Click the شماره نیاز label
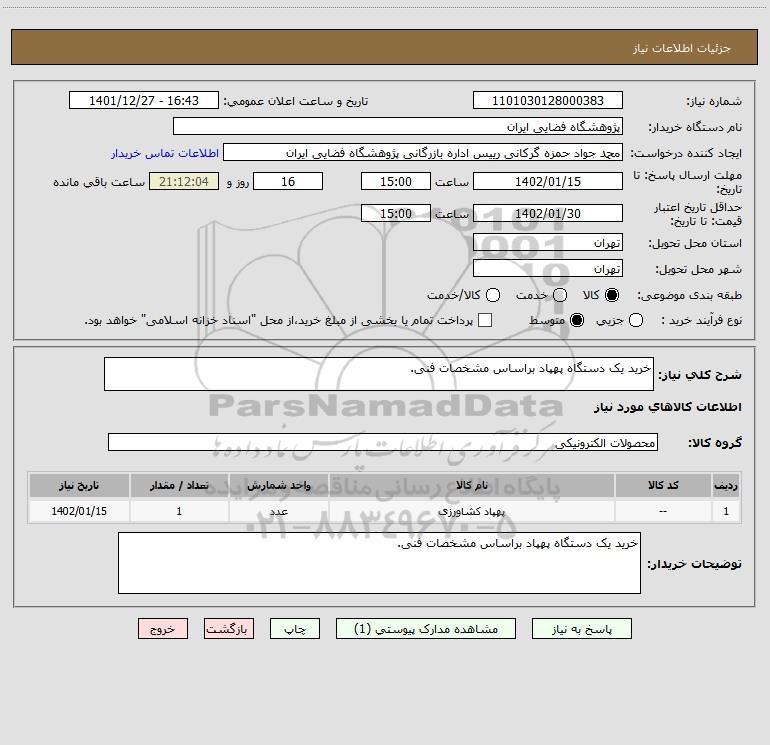The height and width of the screenshot is (745, 770). [x=714, y=101]
